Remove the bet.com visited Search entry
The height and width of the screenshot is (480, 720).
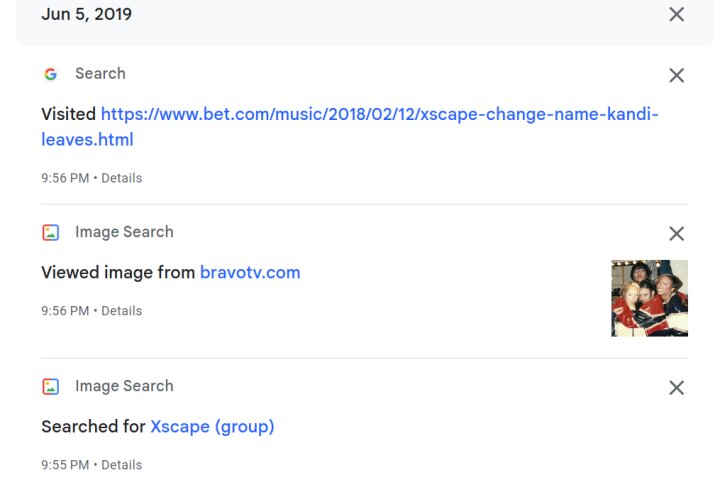(x=676, y=75)
